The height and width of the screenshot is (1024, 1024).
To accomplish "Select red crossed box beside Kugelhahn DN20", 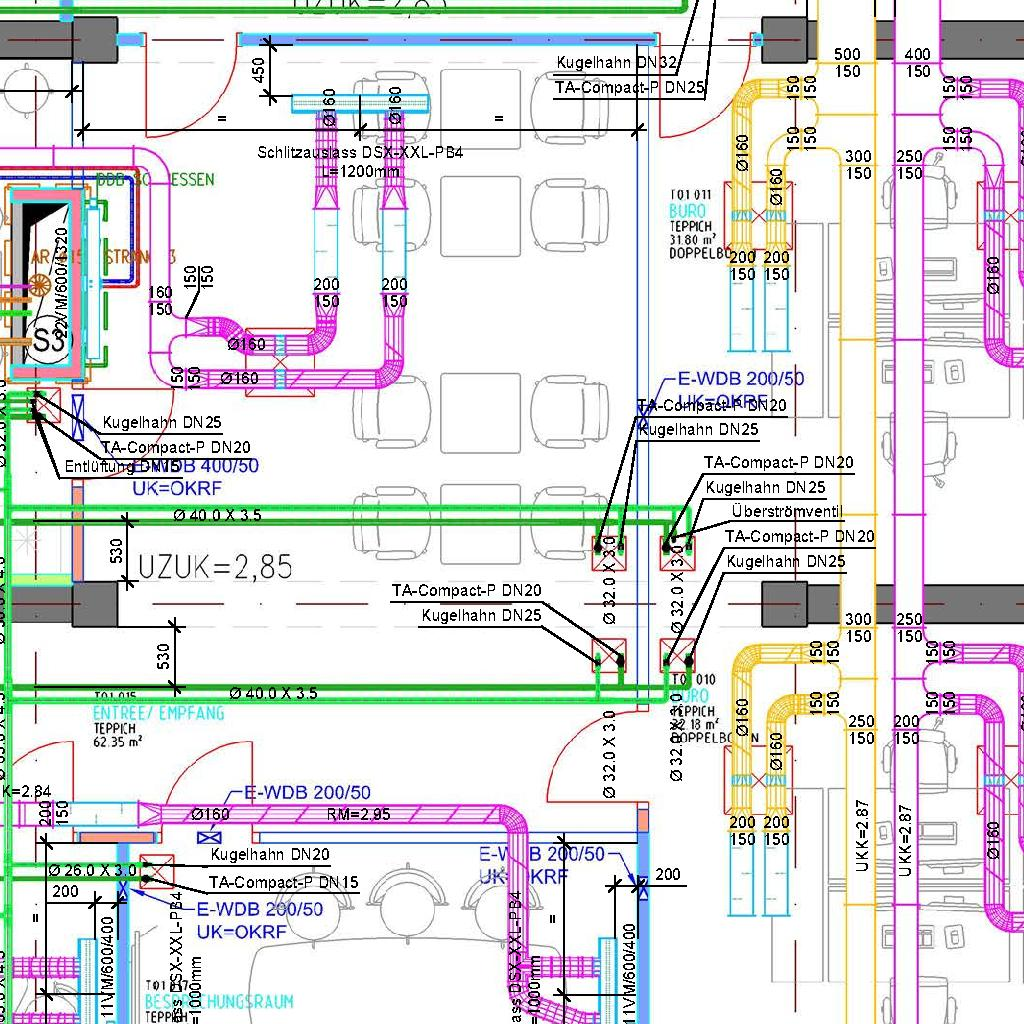I will coord(158,872).
